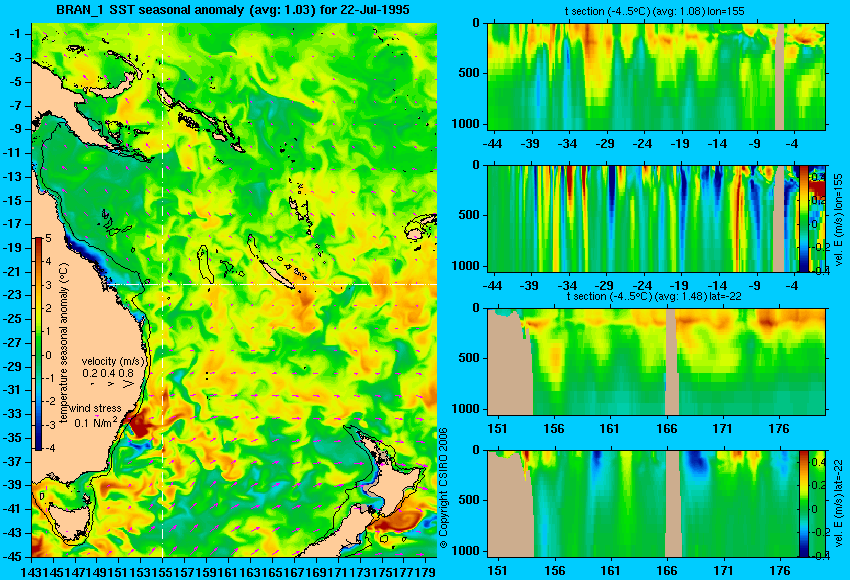Click latitude label '-23' on the map's left axis
This screenshot has height=580, width=850.
tap(12, 295)
